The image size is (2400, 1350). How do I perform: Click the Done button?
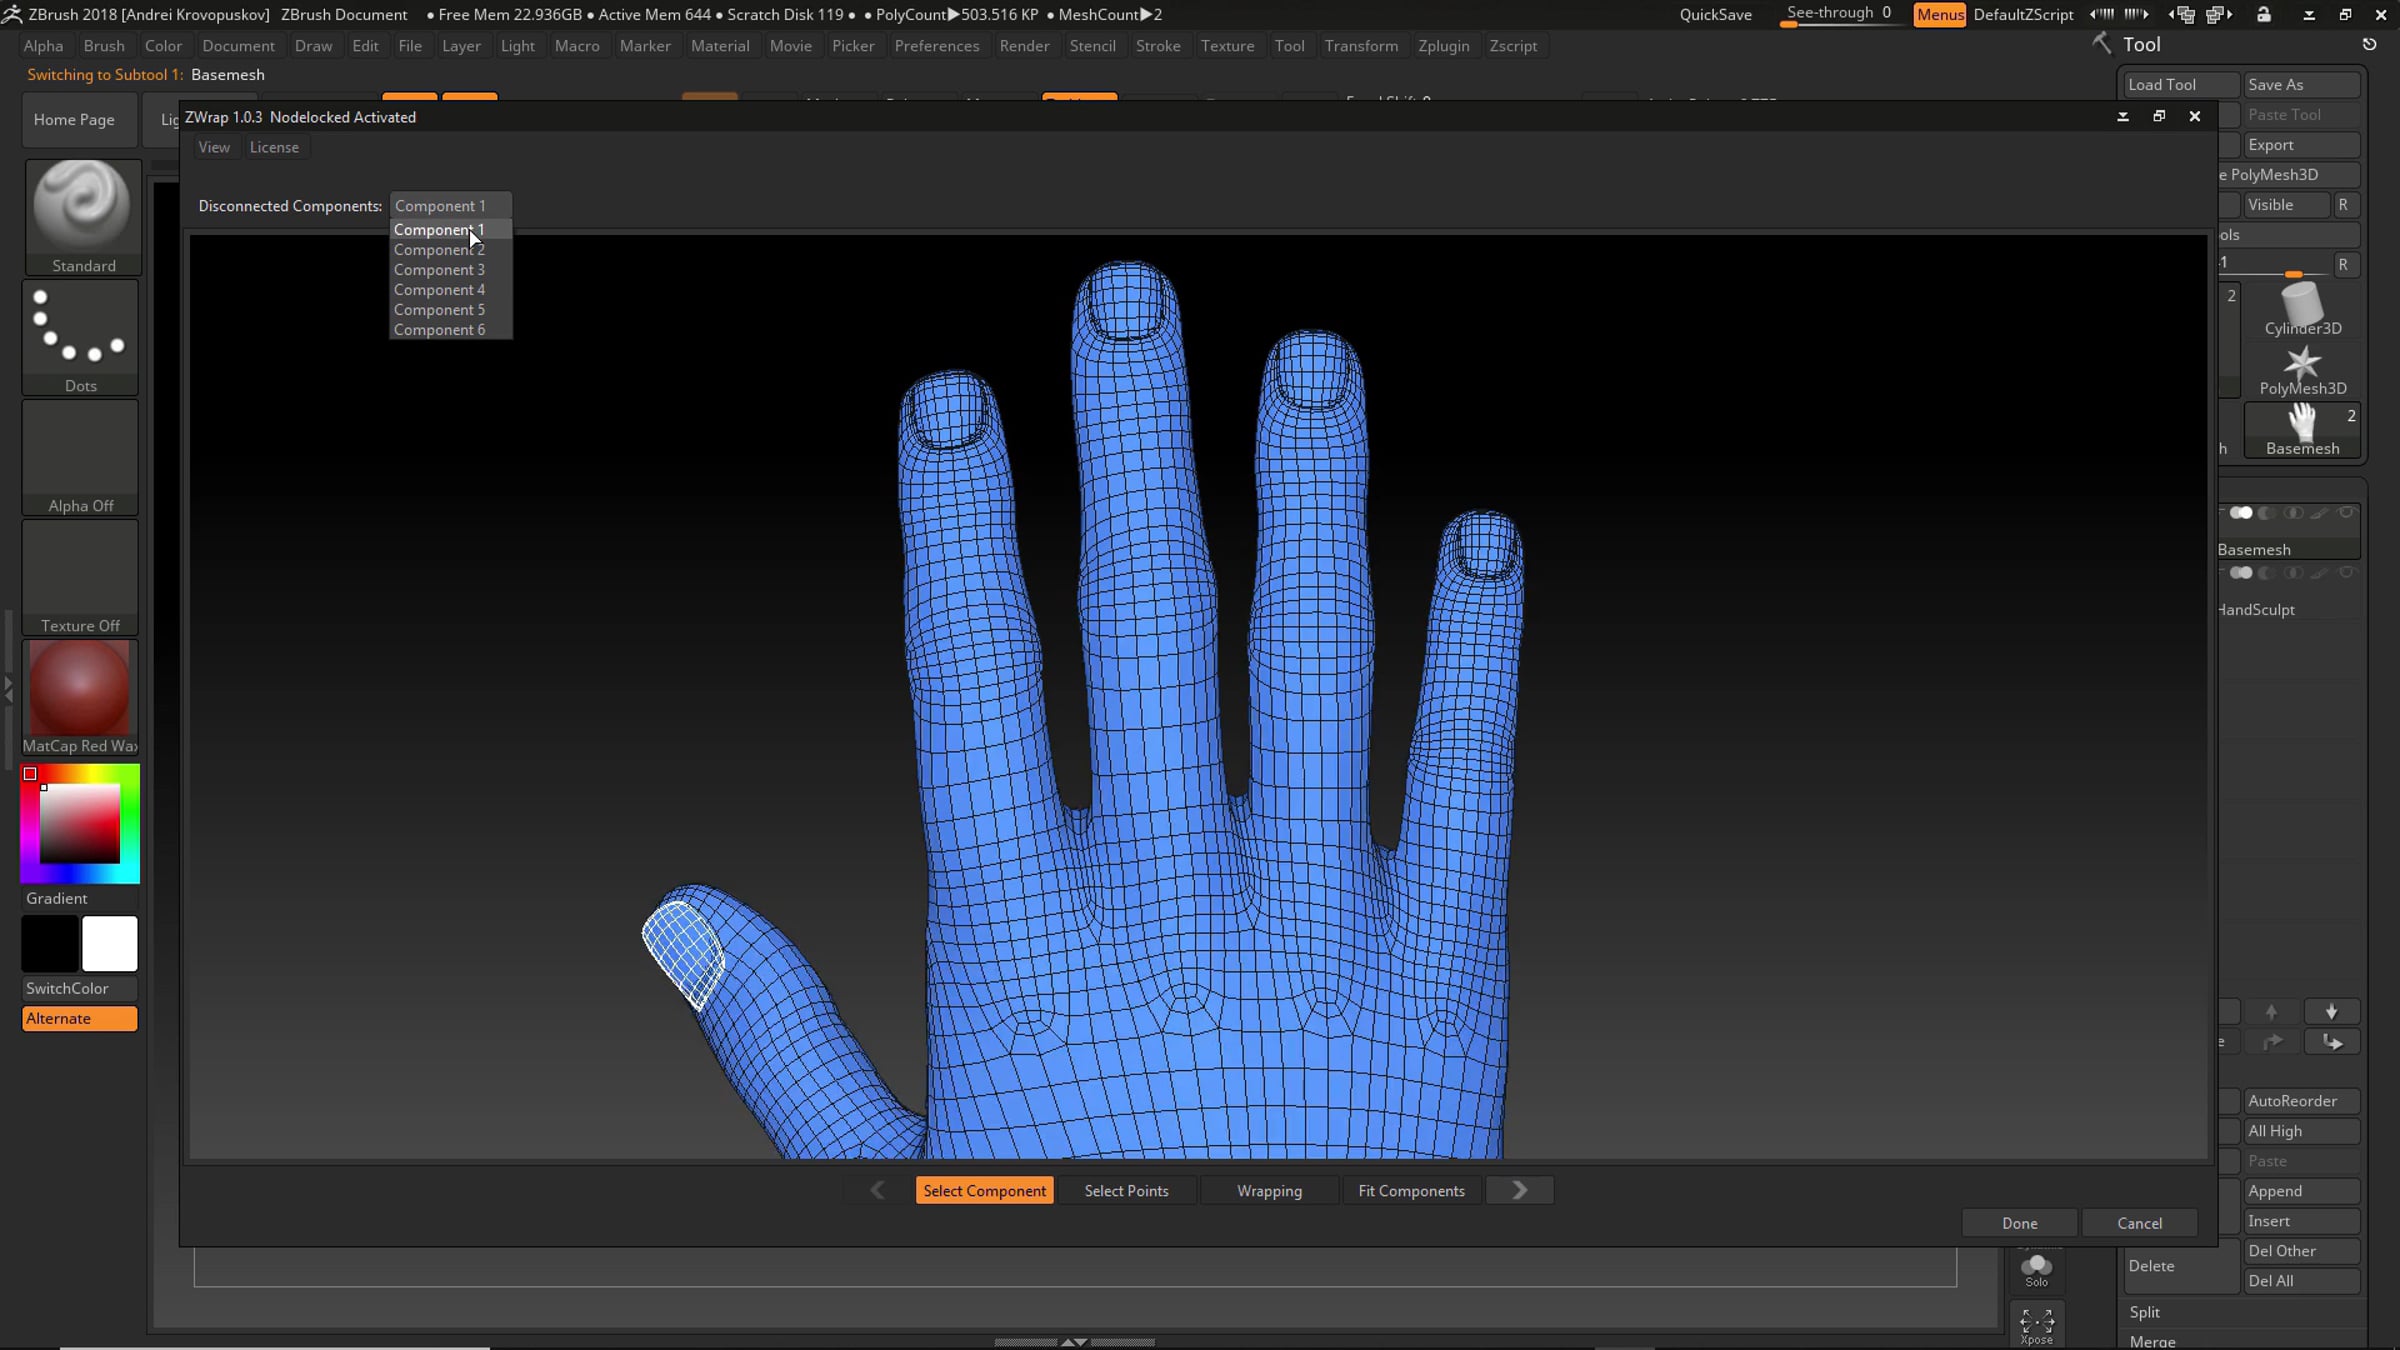pos(2019,1222)
